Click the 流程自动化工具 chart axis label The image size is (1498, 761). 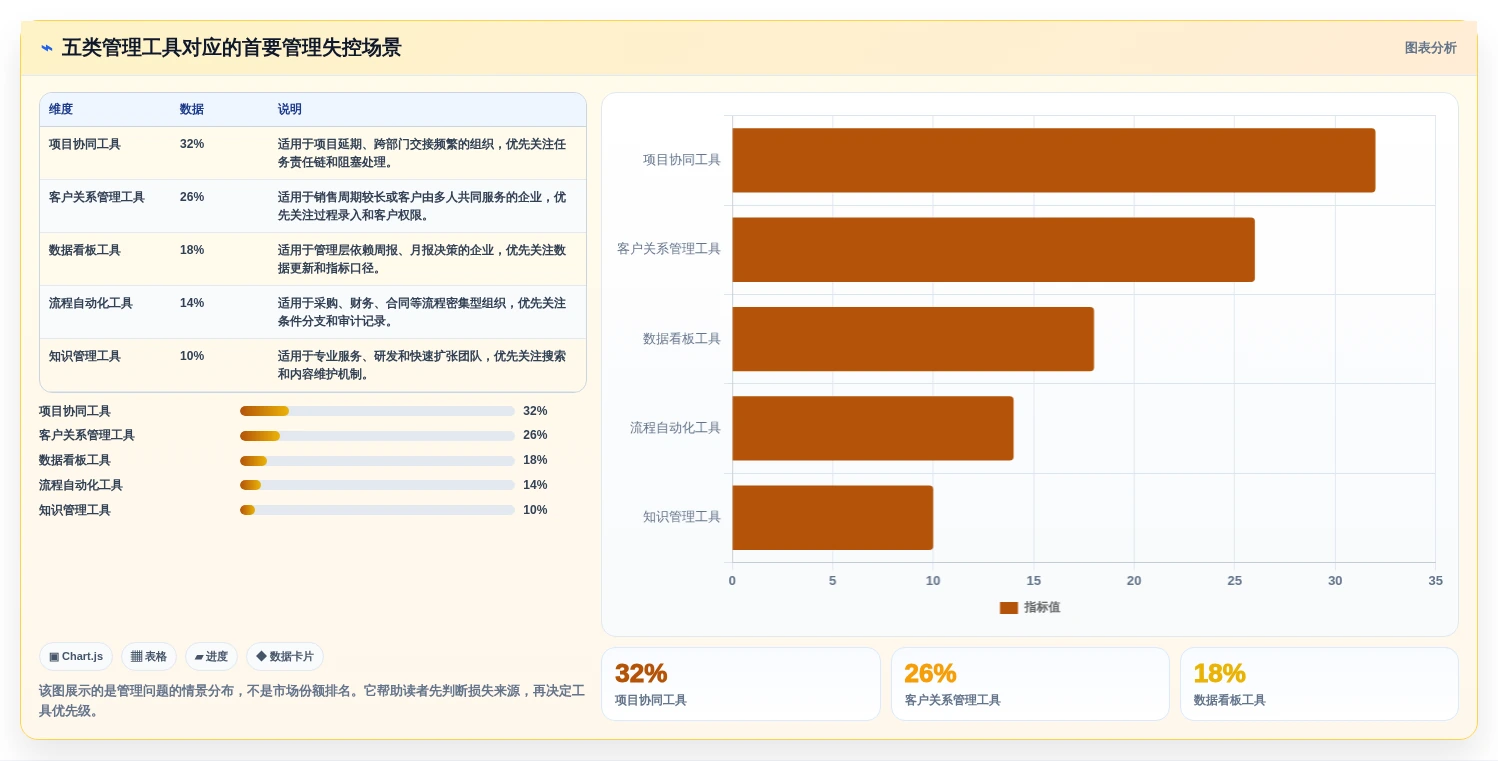click(x=675, y=428)
